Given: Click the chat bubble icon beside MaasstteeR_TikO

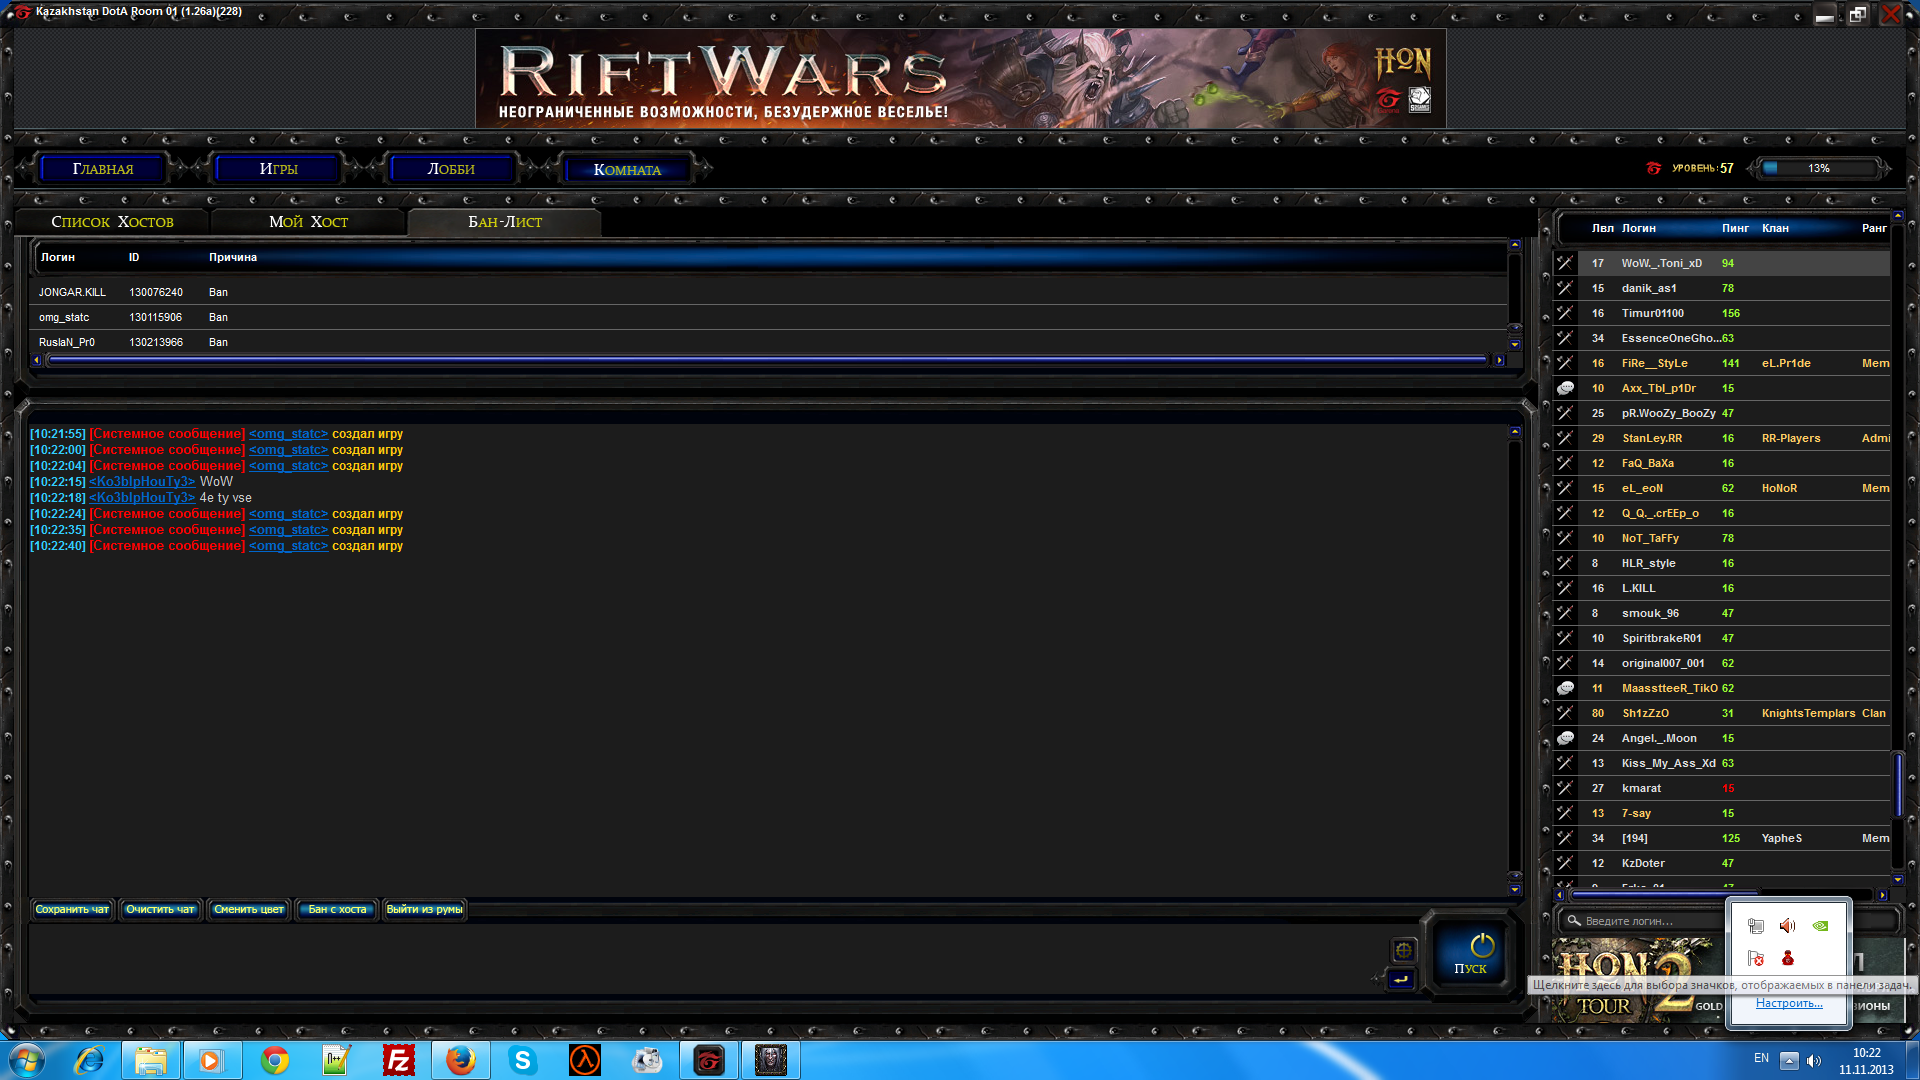Looking at the screenshot, I should tap(1565, 688).
